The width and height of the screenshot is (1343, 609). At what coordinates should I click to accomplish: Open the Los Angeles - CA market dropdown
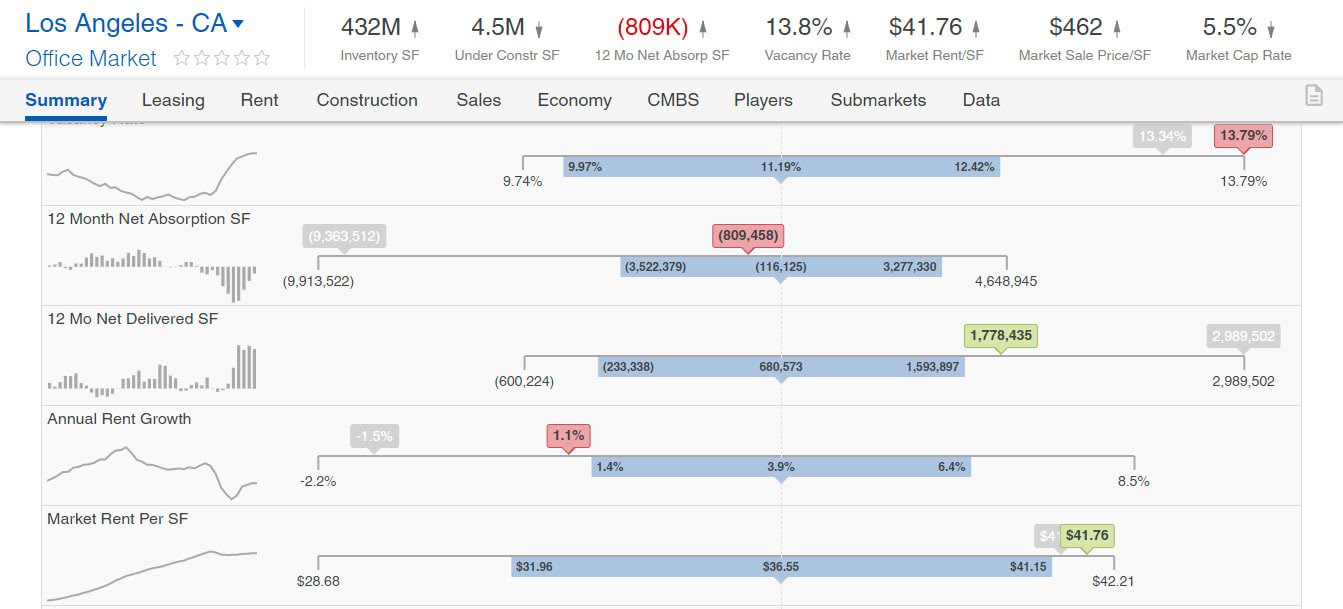[237, 24]
